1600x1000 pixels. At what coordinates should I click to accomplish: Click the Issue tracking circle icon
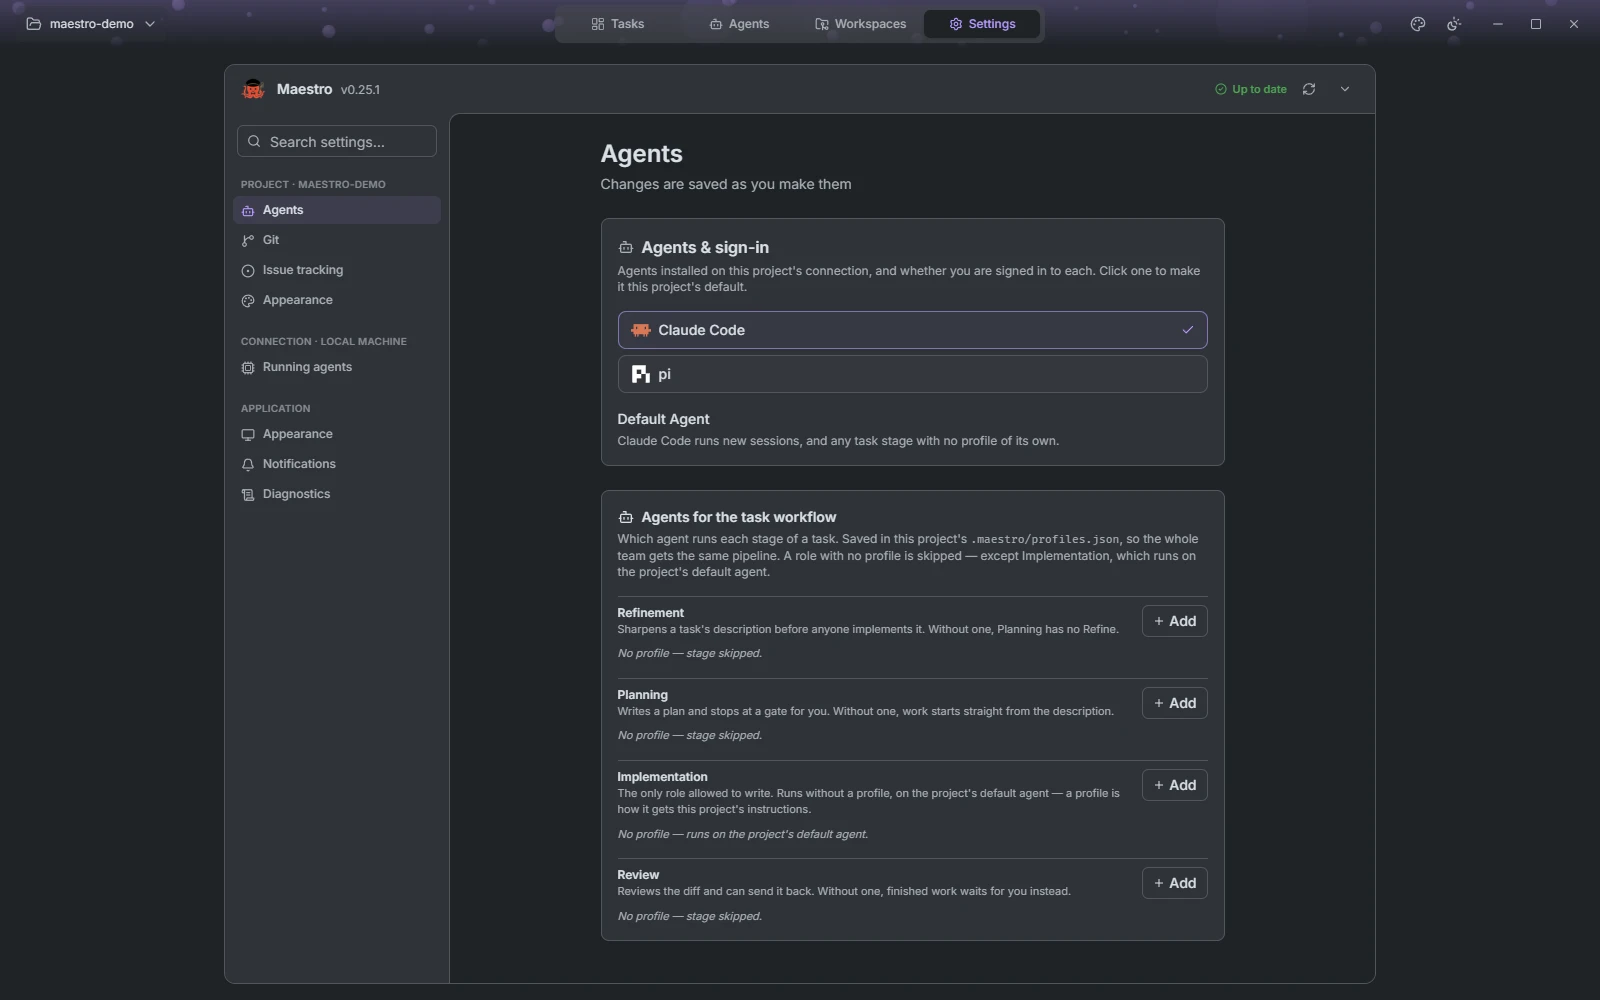(248, 270)
